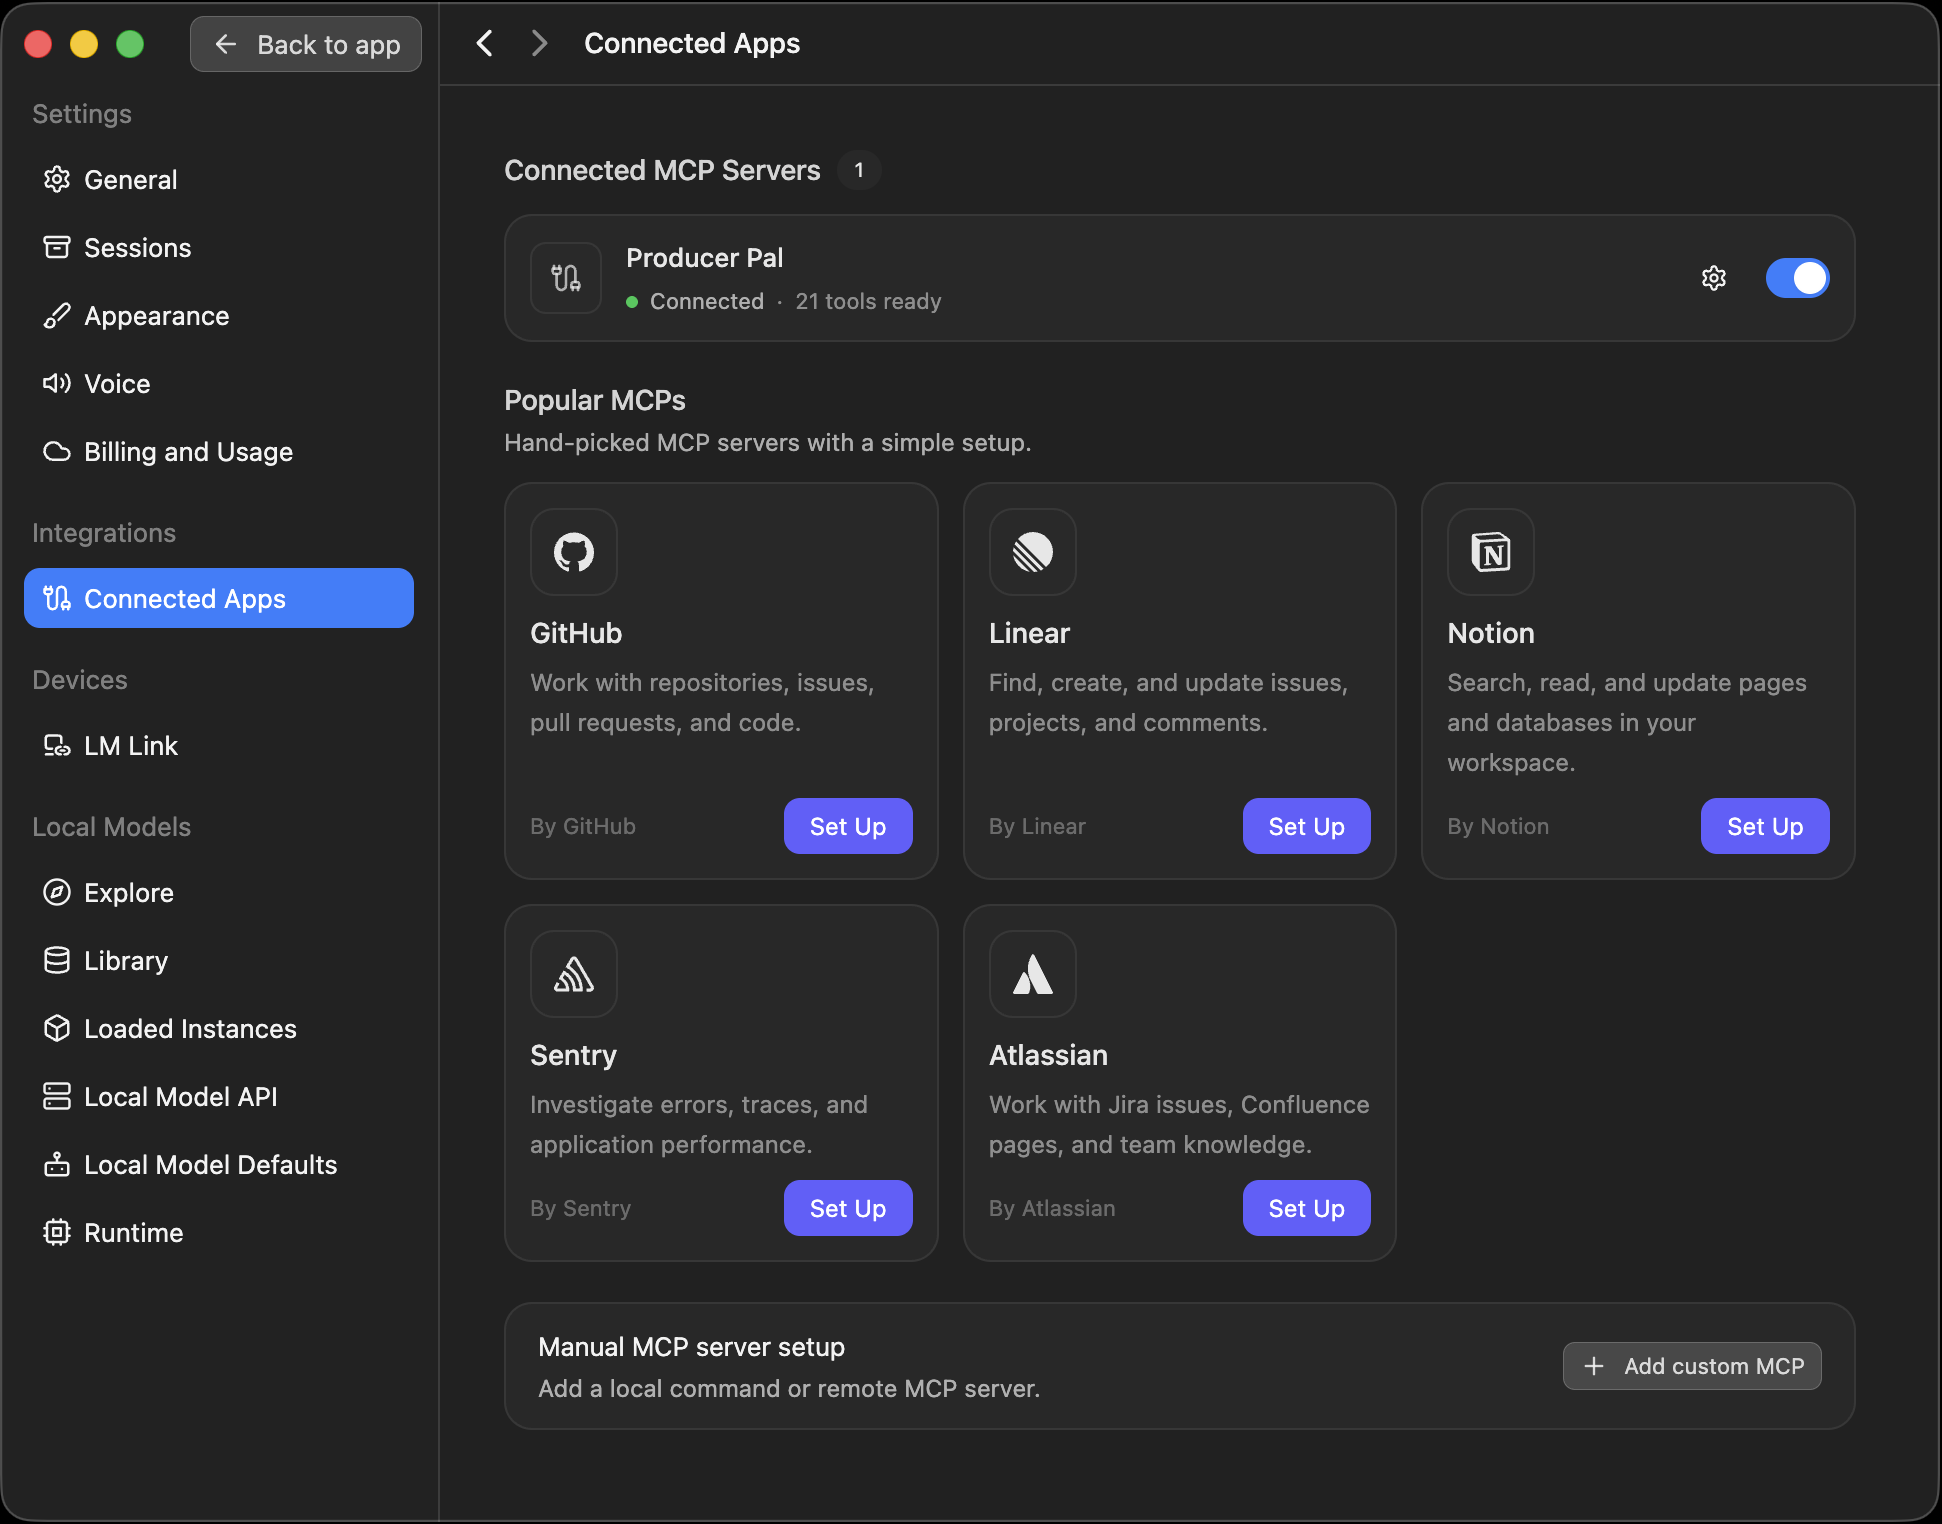Click the Local Model API server icon
The width and height of the screenshot is (1942, 1524).
pos(57,1096)
